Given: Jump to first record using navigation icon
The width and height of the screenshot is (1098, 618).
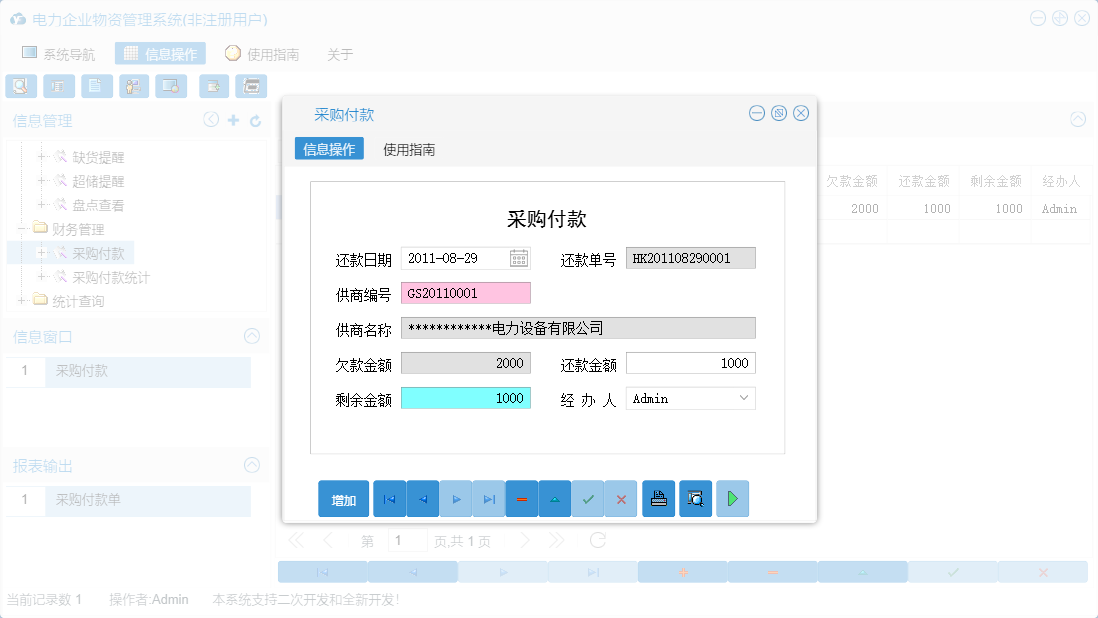Looking at the screenshot, I should 389,498.
